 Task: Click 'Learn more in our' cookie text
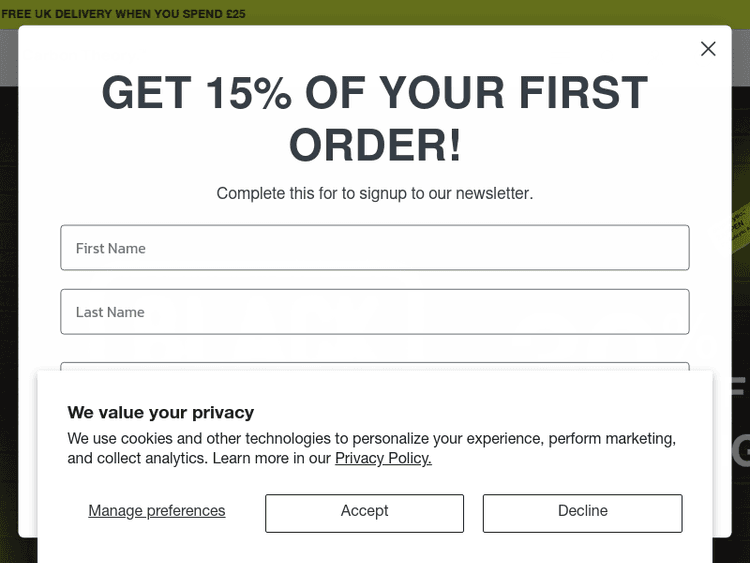[x=272, y=459]
